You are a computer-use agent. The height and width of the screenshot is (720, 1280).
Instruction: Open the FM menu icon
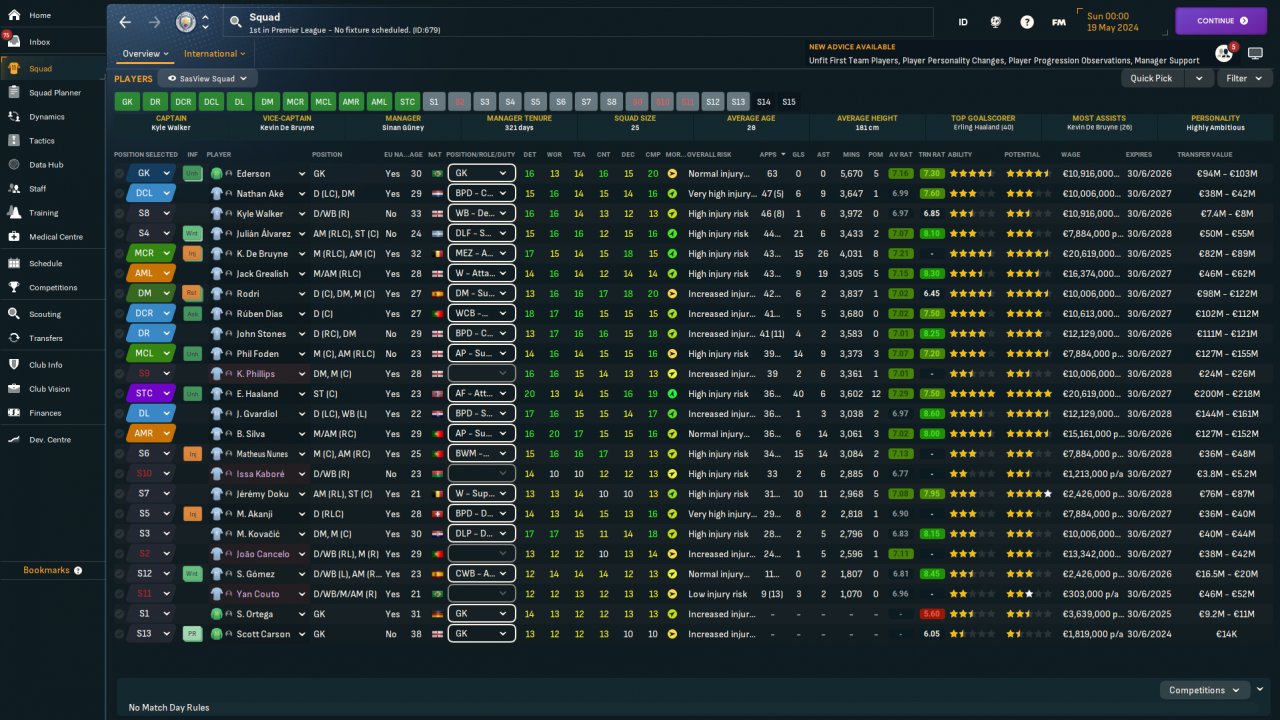(1058, 21)
